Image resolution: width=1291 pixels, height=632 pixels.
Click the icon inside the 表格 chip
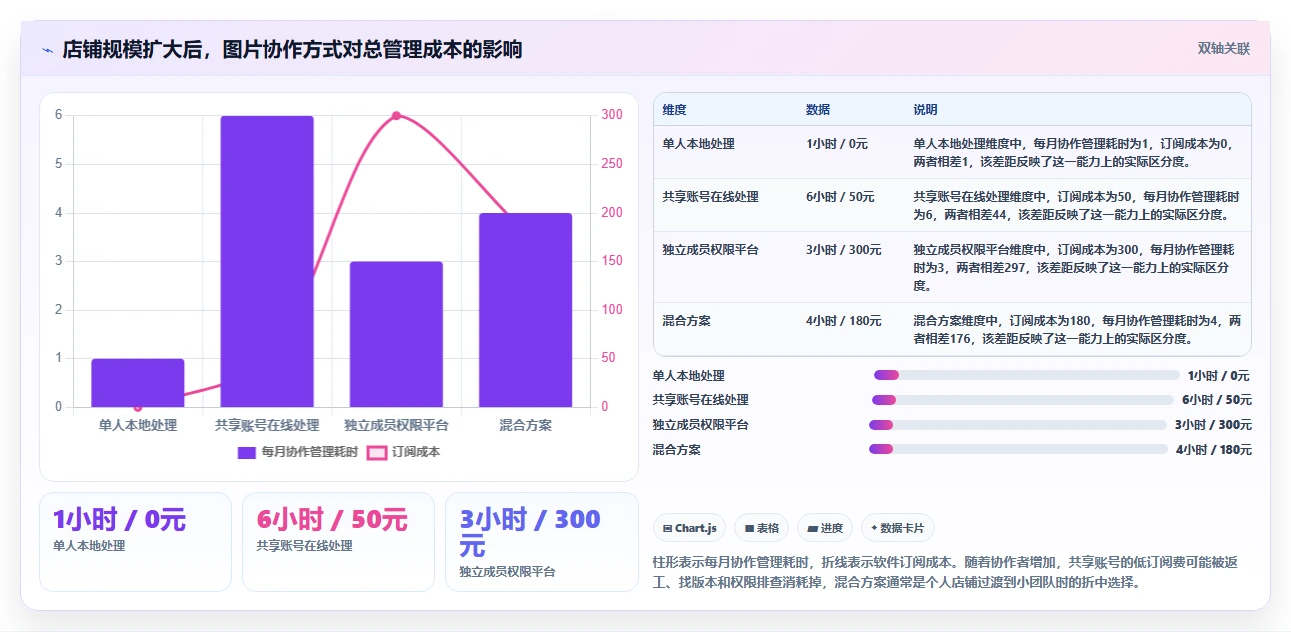749,528
